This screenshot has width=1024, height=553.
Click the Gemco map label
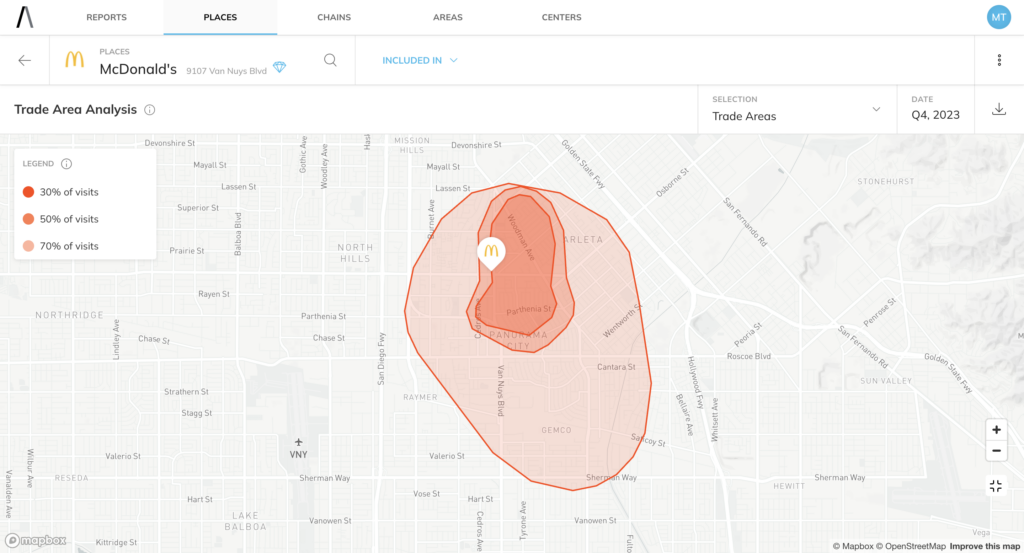556,430
